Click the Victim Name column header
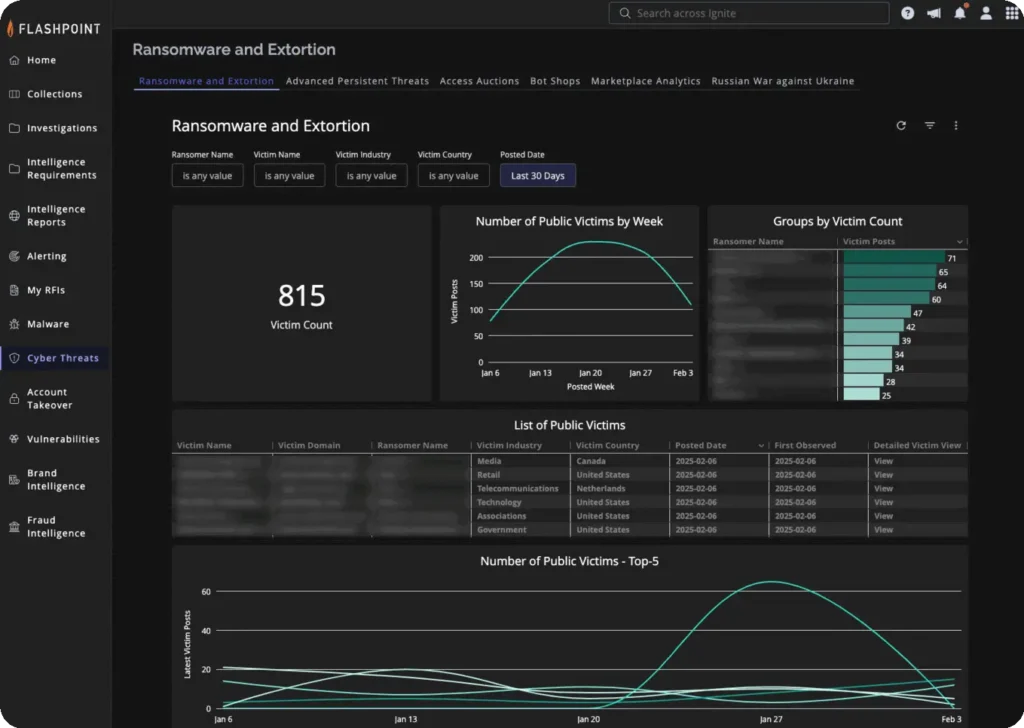 (204, 445)
